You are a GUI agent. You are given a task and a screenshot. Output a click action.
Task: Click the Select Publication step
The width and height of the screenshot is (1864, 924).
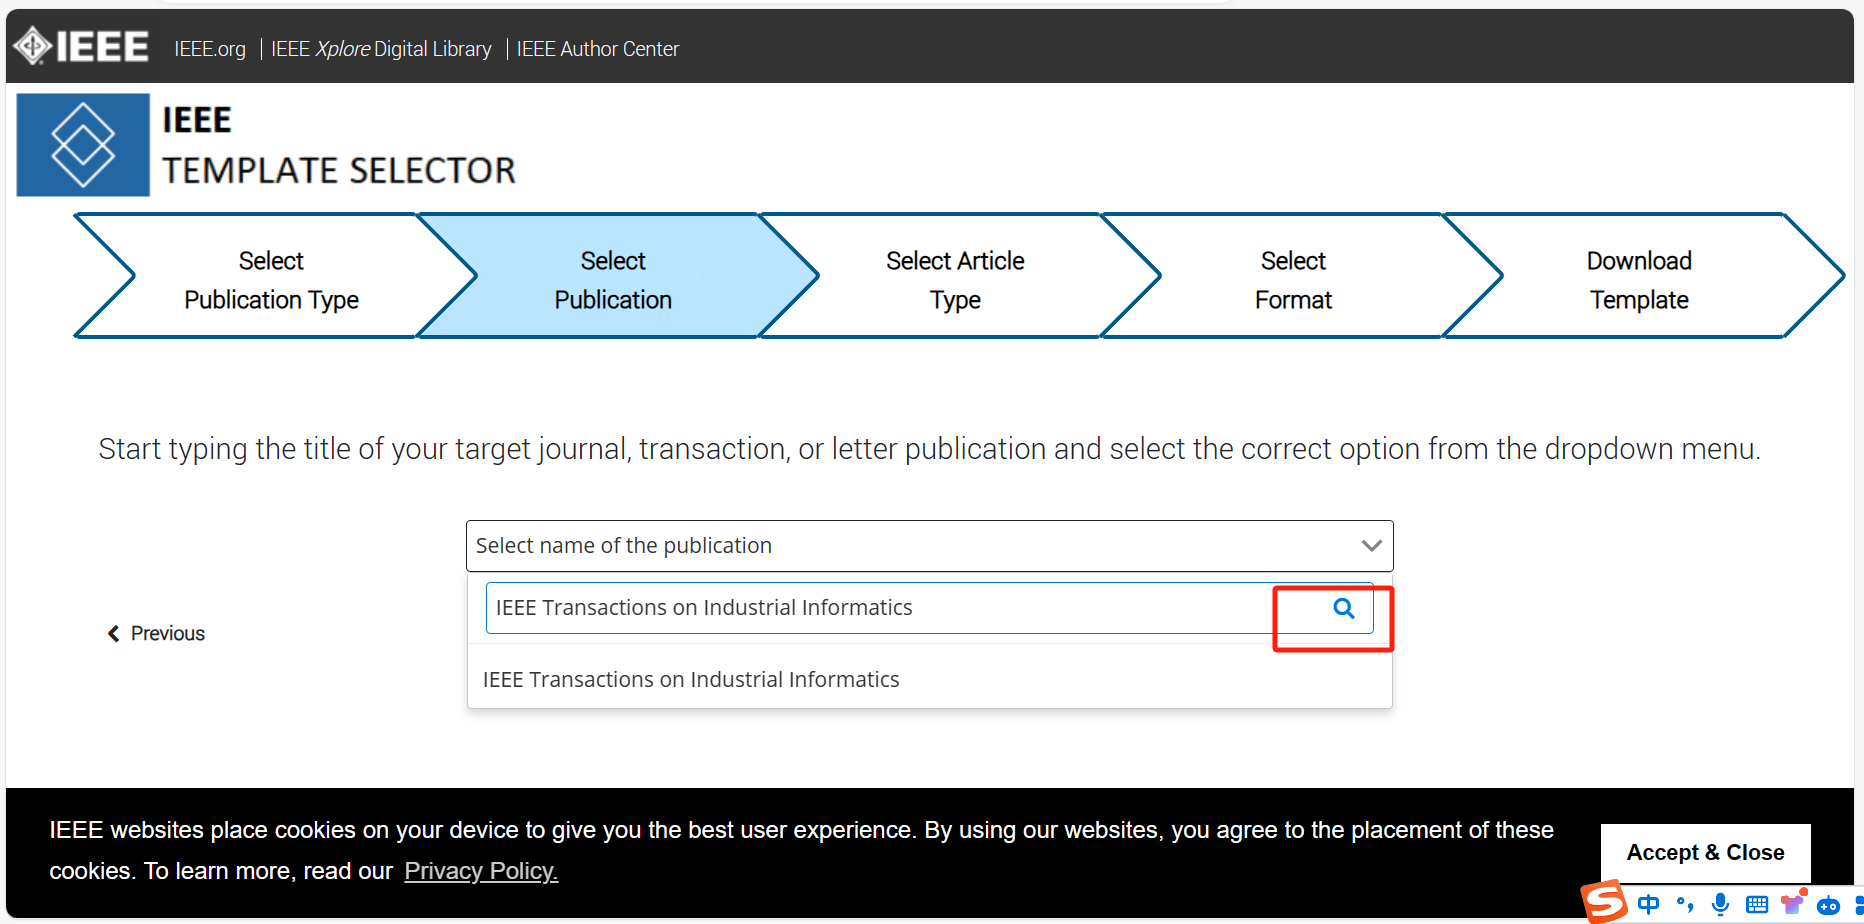click(x=613, y=280)
